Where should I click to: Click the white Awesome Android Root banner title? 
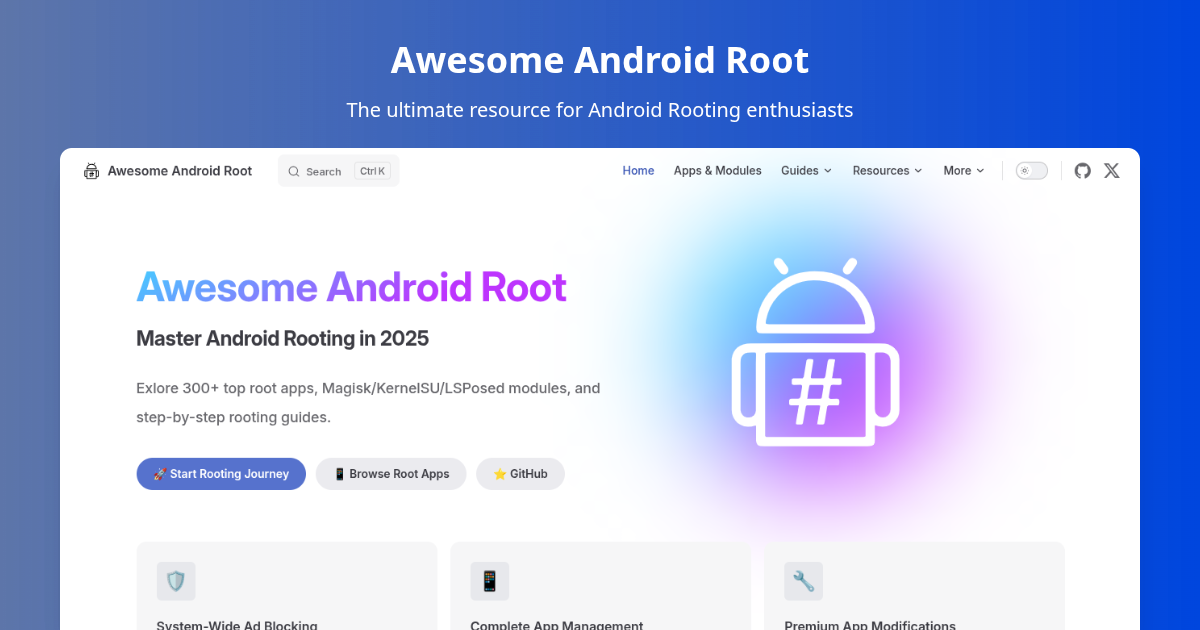[600, 60]
